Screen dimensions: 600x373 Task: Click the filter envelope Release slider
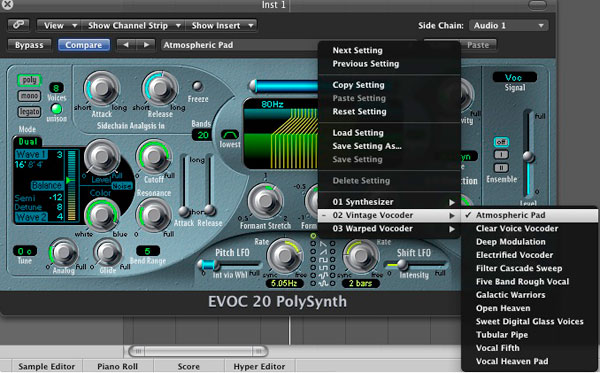[x=209, y=185]
